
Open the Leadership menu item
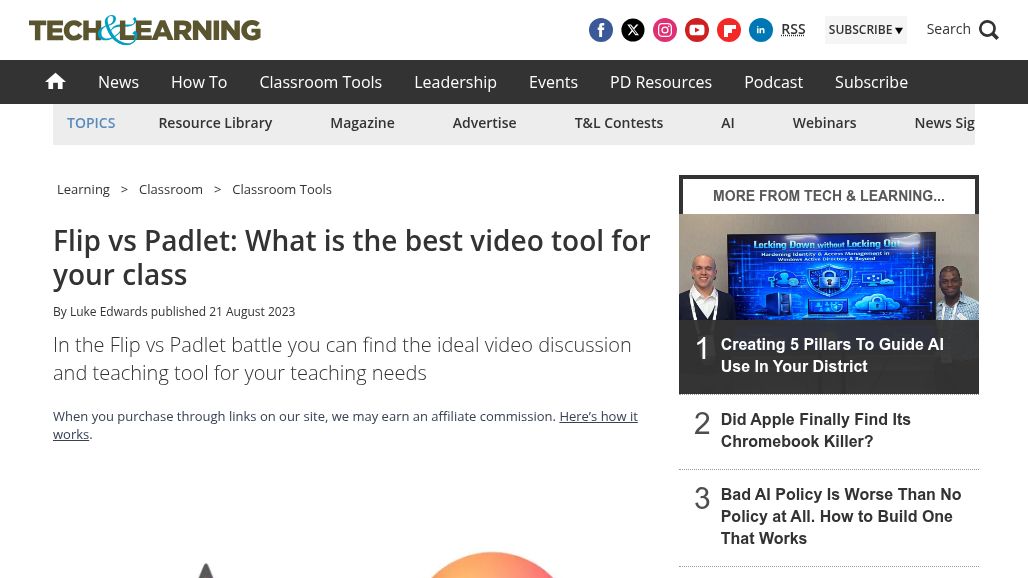(456, 82)
